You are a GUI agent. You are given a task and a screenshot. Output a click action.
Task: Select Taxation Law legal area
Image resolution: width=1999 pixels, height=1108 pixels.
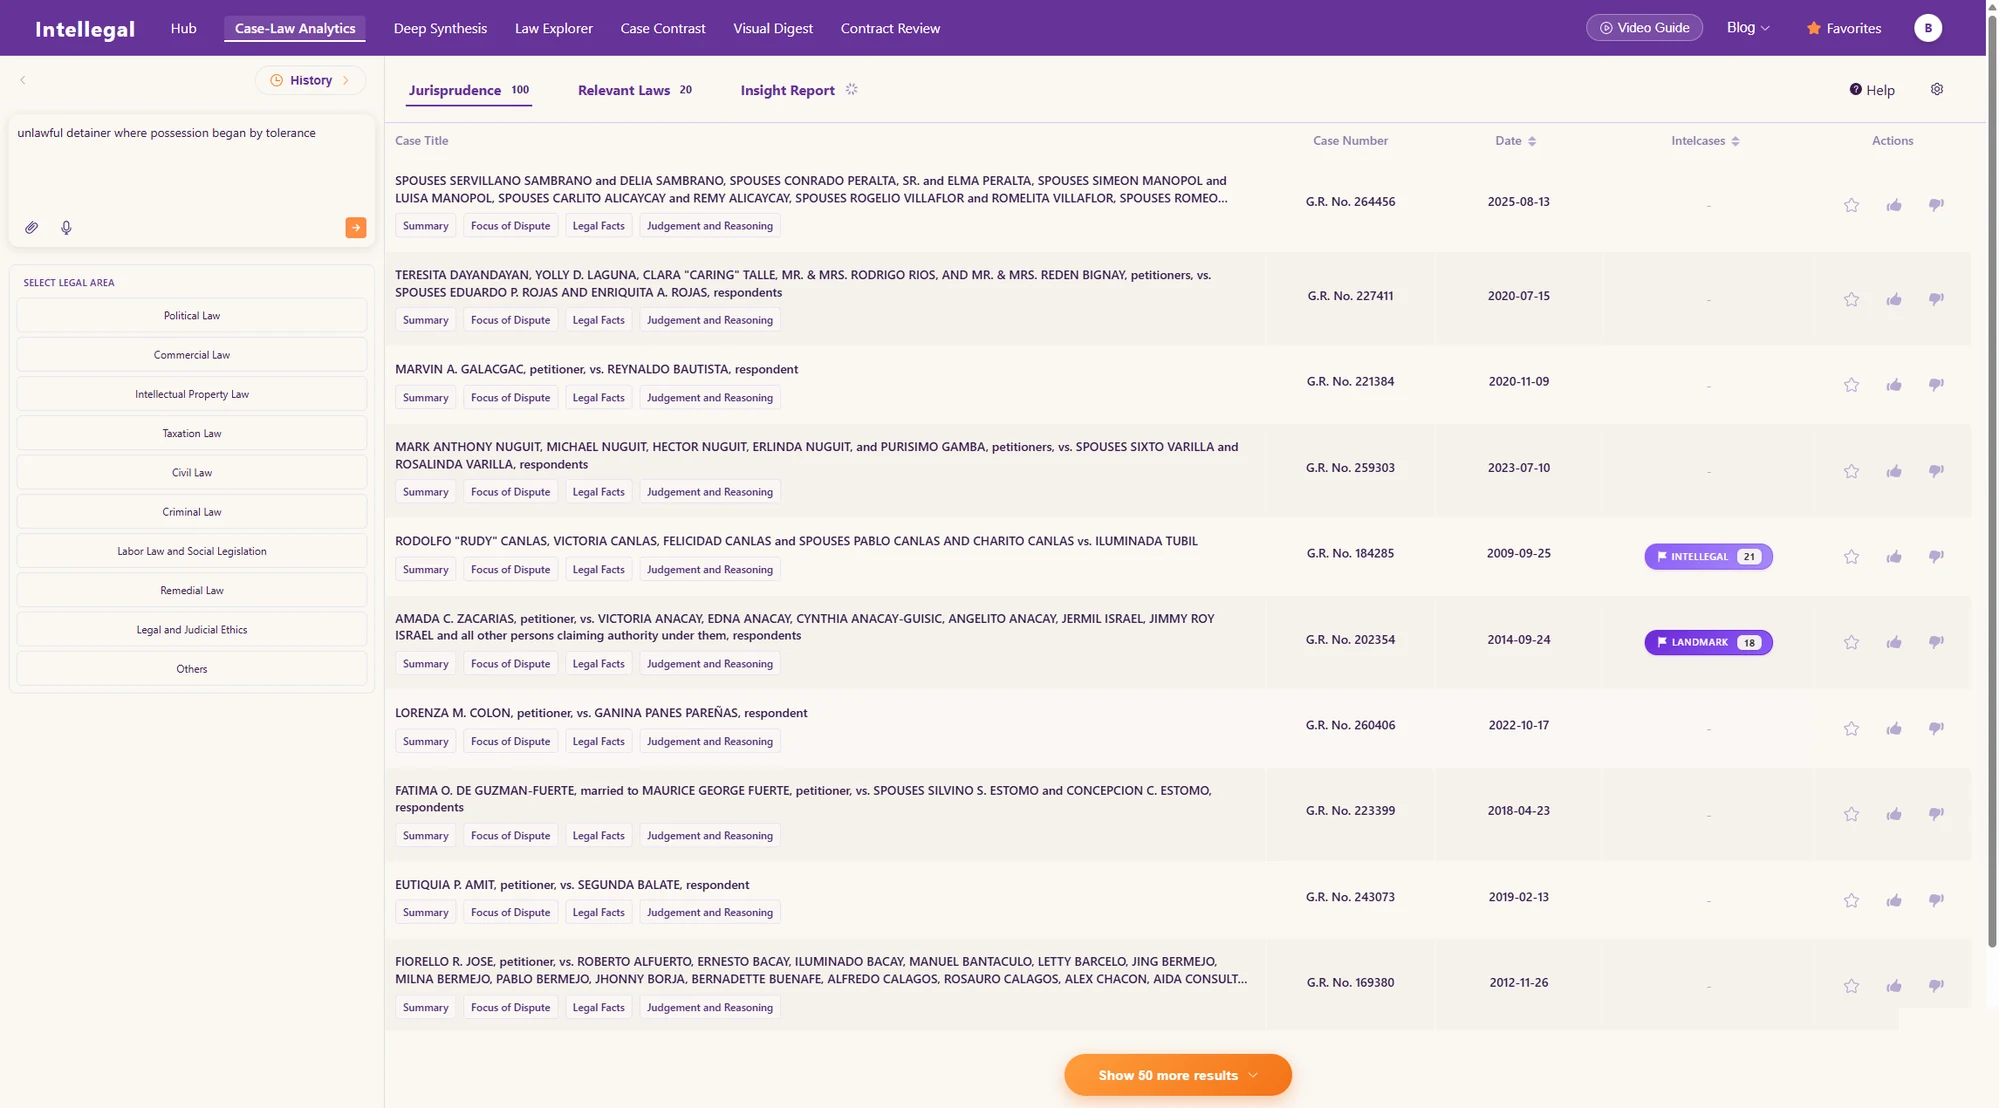192,433
